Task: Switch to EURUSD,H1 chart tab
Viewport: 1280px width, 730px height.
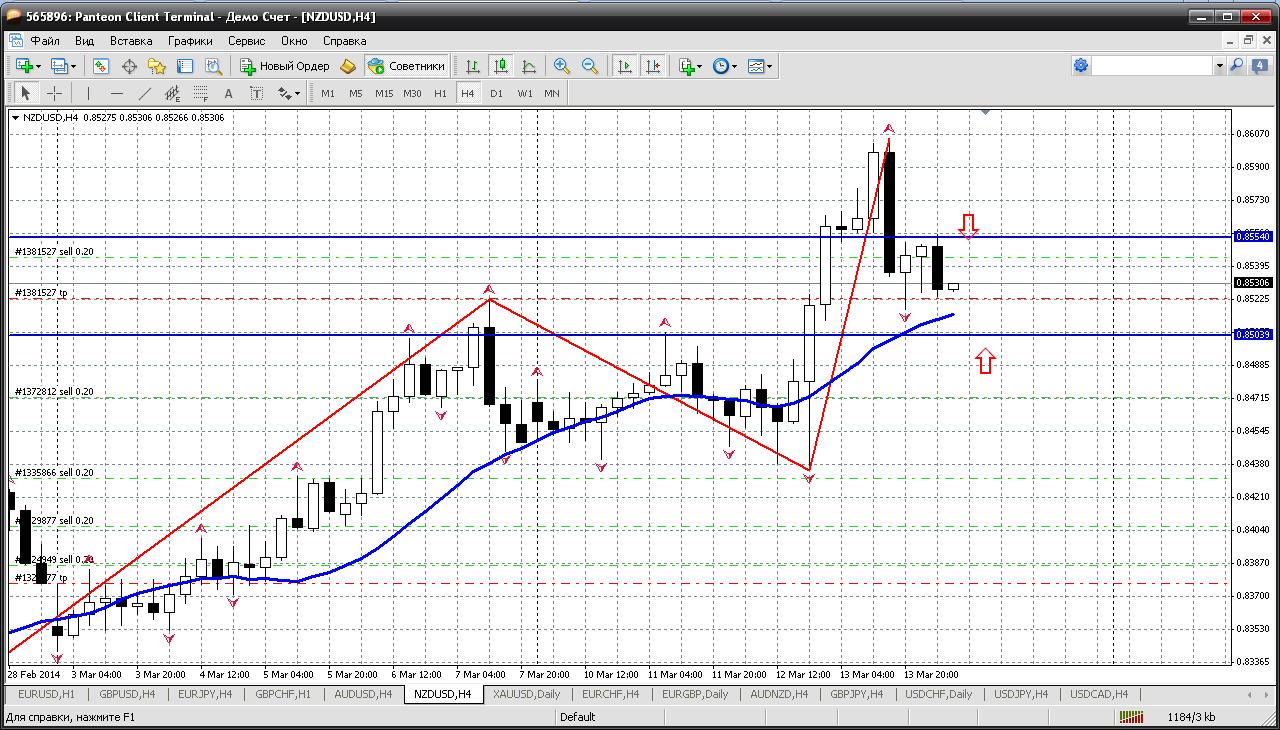Action: [47, 694]
